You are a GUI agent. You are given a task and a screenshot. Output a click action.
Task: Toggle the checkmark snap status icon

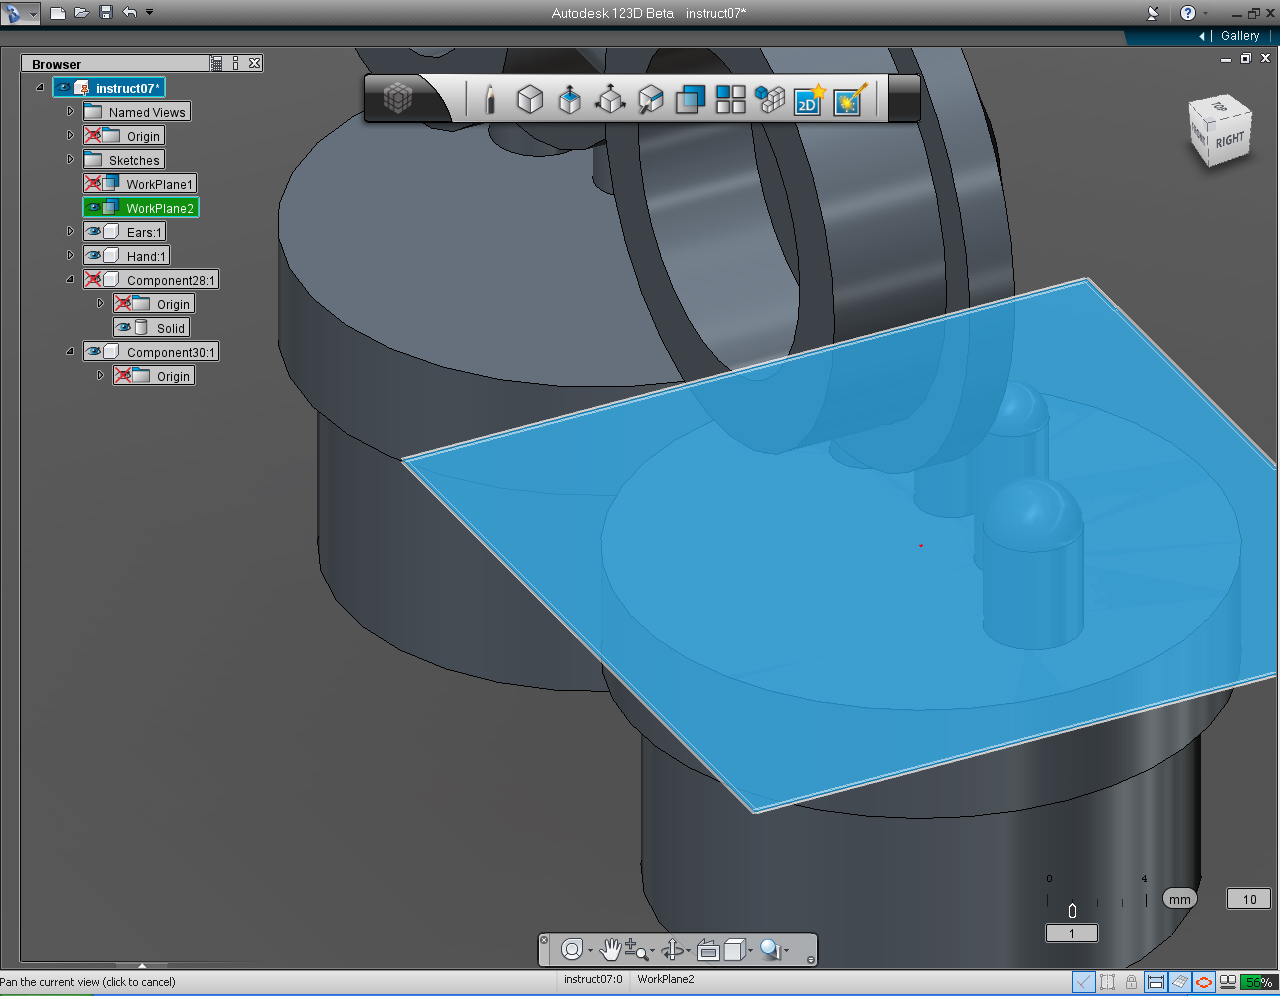click(x=1083, y=982)
